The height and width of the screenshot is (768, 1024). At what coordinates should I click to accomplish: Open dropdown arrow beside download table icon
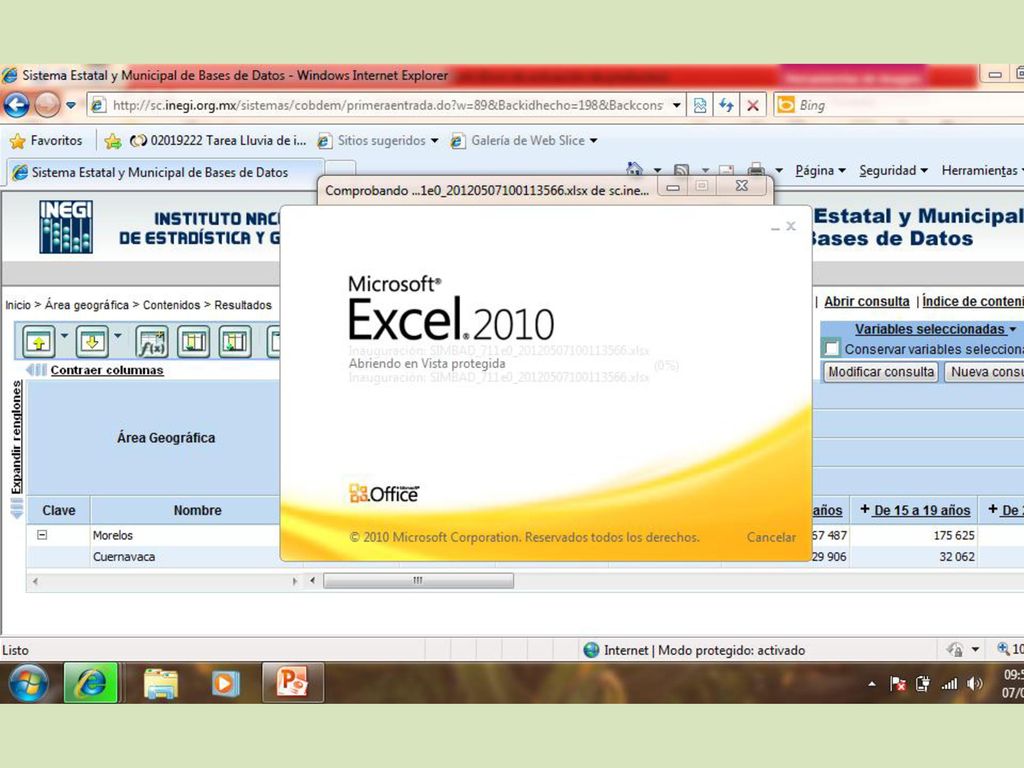(118, 336)
